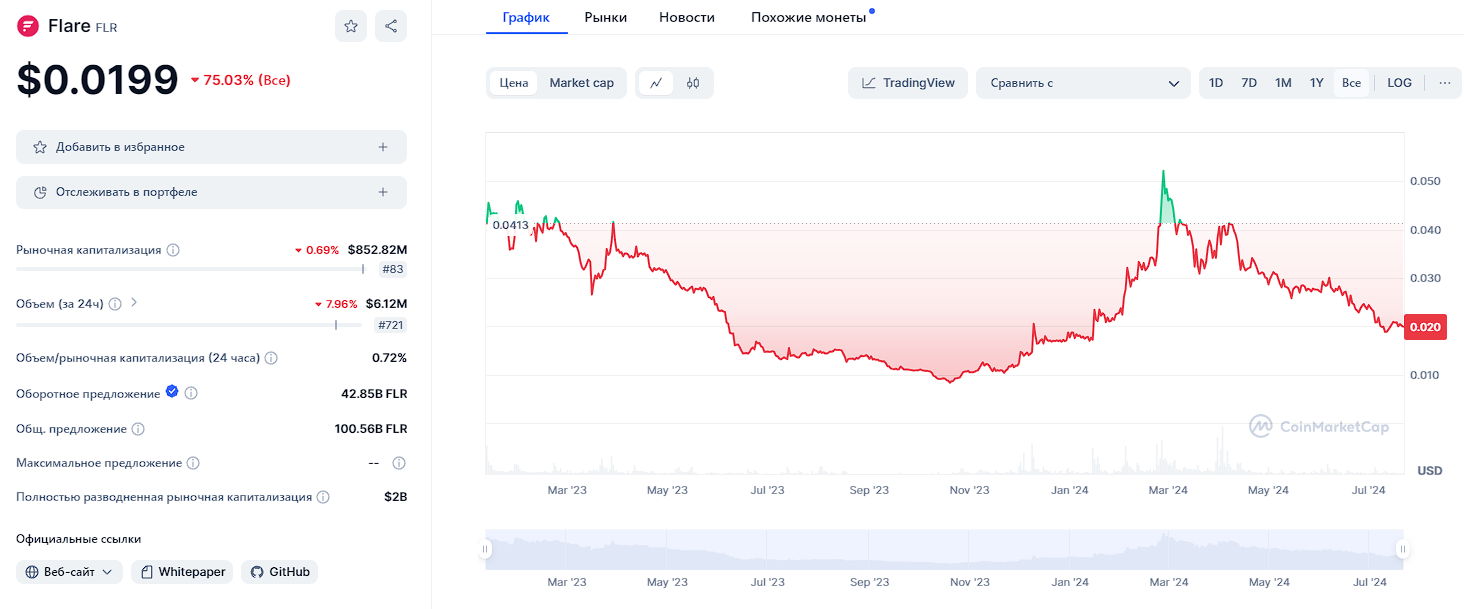1464x609 pixels.
Task: Click the $2B fully diluted value
Action: (x=395, y=497)
